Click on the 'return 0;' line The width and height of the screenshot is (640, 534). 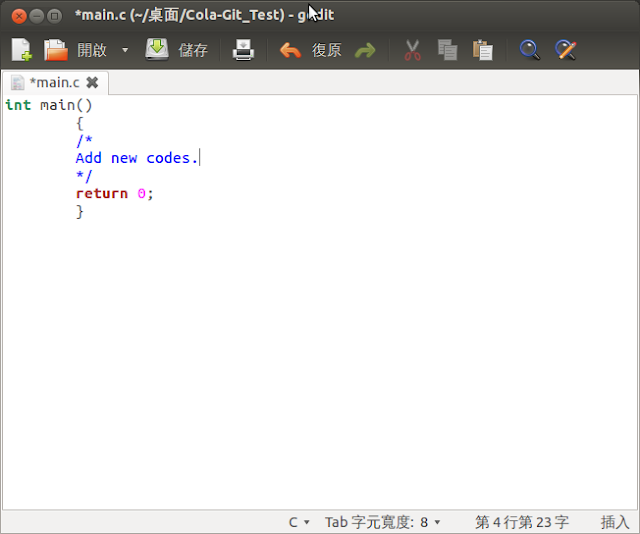[114, 194]
